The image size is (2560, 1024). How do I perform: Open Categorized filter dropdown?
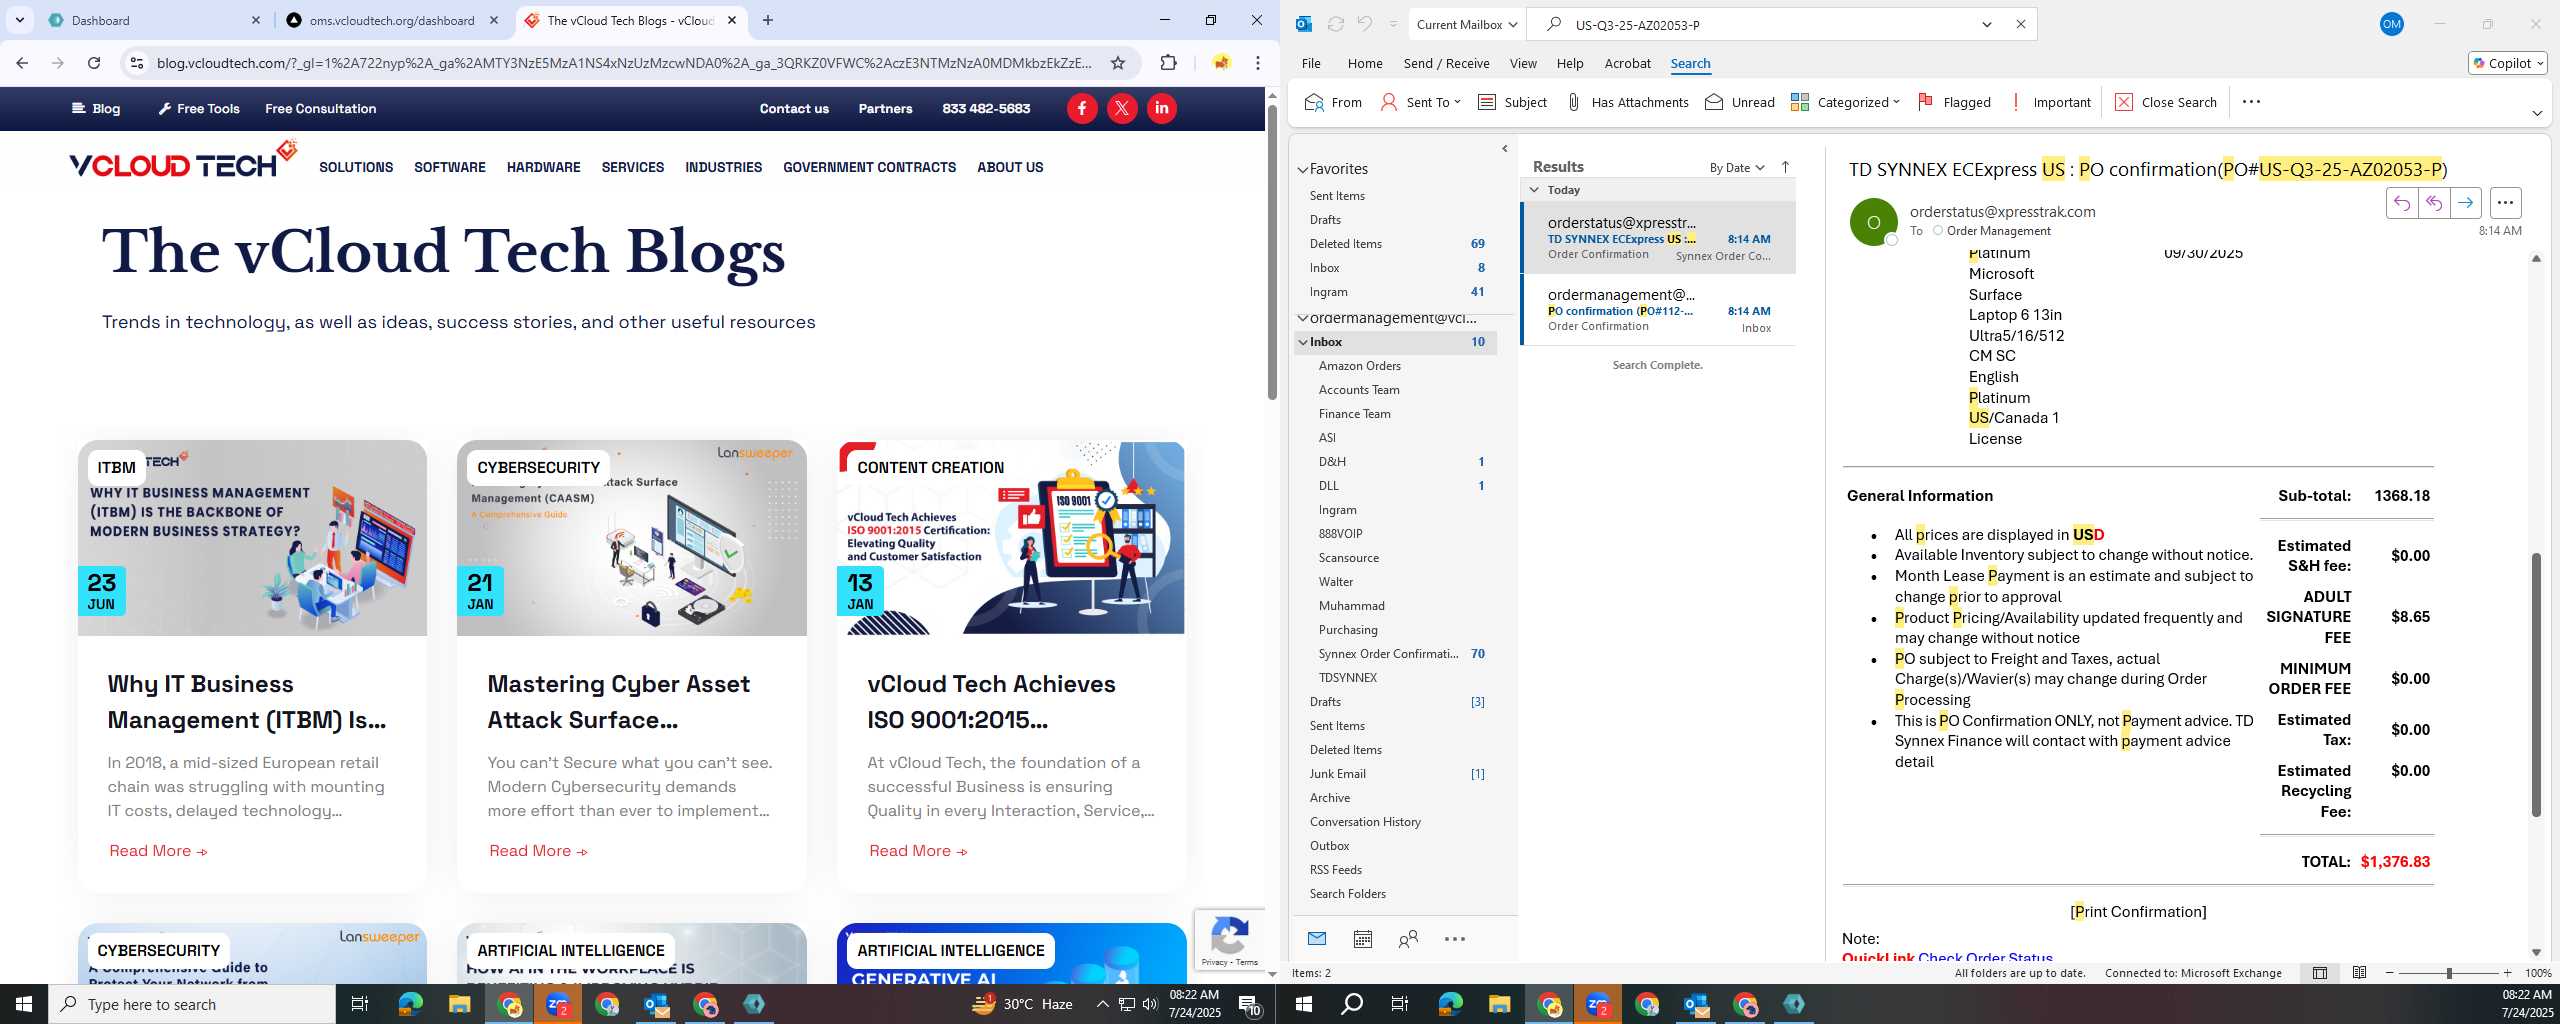pyautogui.click(x=1845, y=102)
